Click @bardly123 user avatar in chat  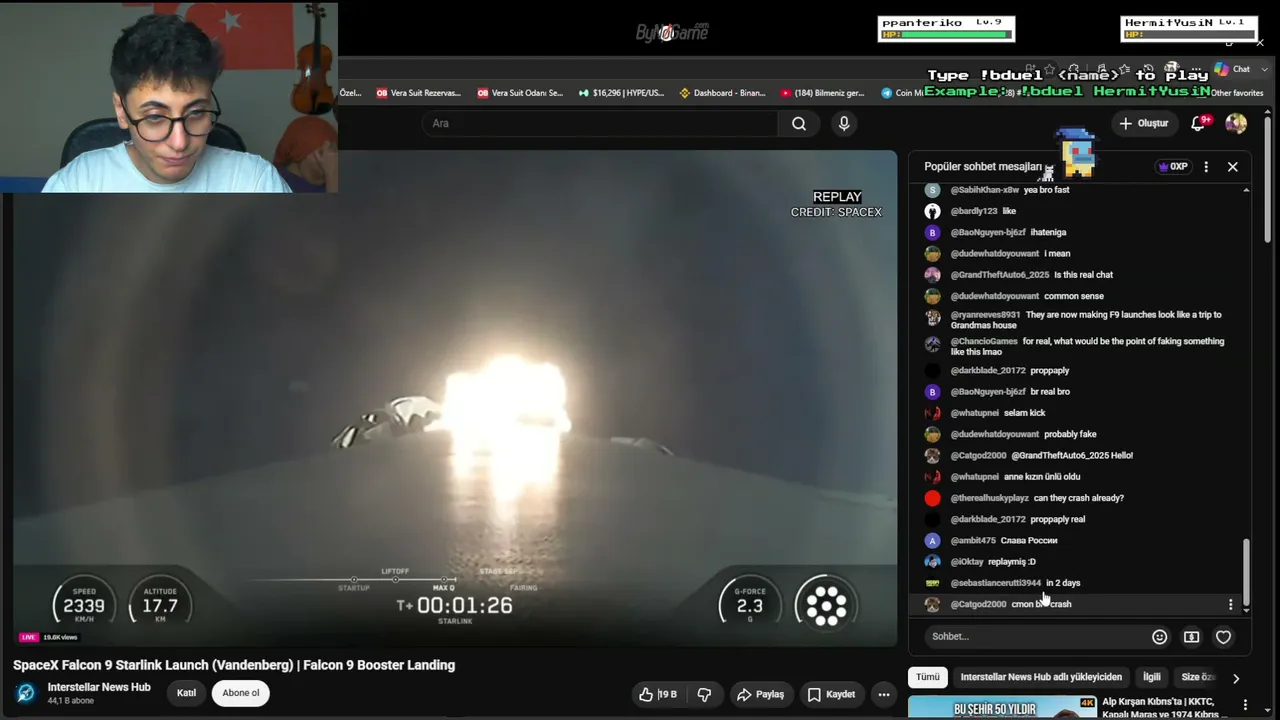(x=932, y=211)
